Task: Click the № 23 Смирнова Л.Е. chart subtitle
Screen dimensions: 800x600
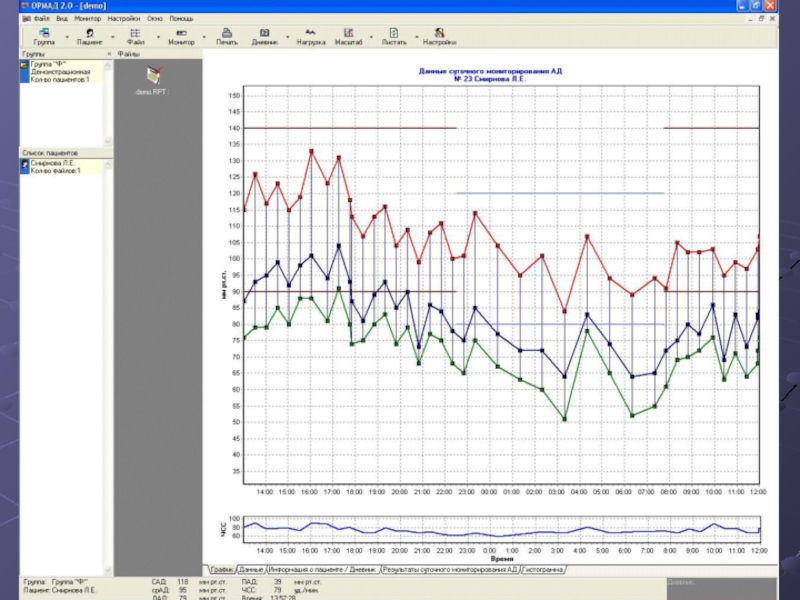Action: (x=490, y=79)
